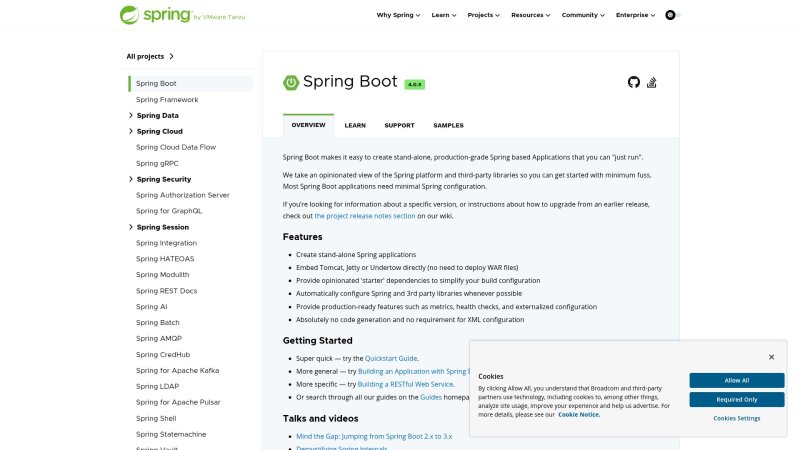This screenshot has height=450, width=800.
Task: Toggle the dark mode theme switch
Action: point(670,15)
